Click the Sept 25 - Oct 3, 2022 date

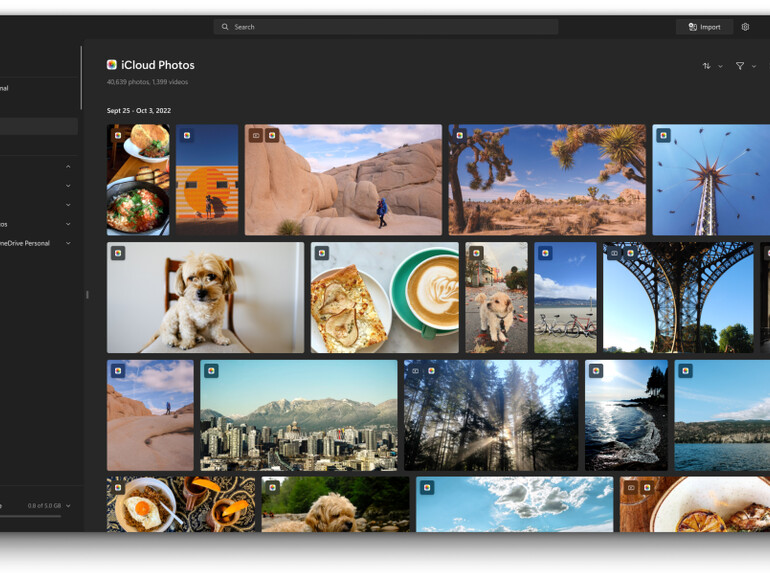coord(139,110)
